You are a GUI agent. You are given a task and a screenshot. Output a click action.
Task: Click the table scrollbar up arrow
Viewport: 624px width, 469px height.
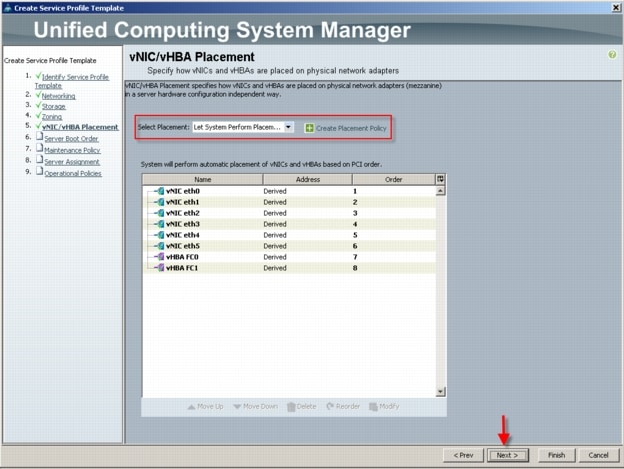pos(440,191)
